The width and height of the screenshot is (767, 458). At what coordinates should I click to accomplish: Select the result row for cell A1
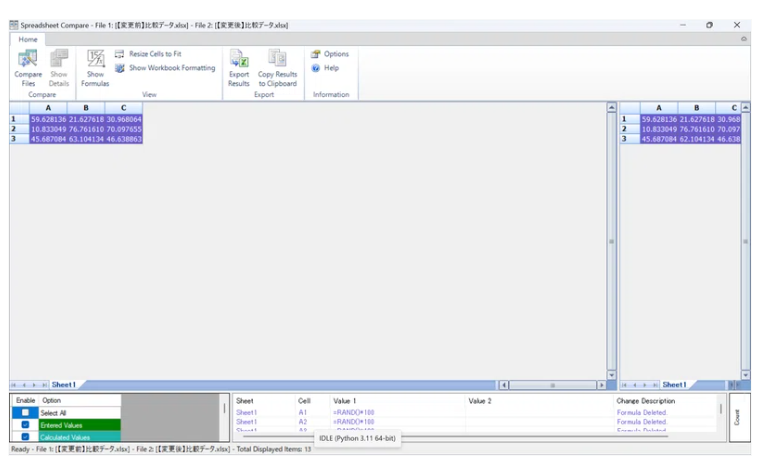tap(474, 412)
